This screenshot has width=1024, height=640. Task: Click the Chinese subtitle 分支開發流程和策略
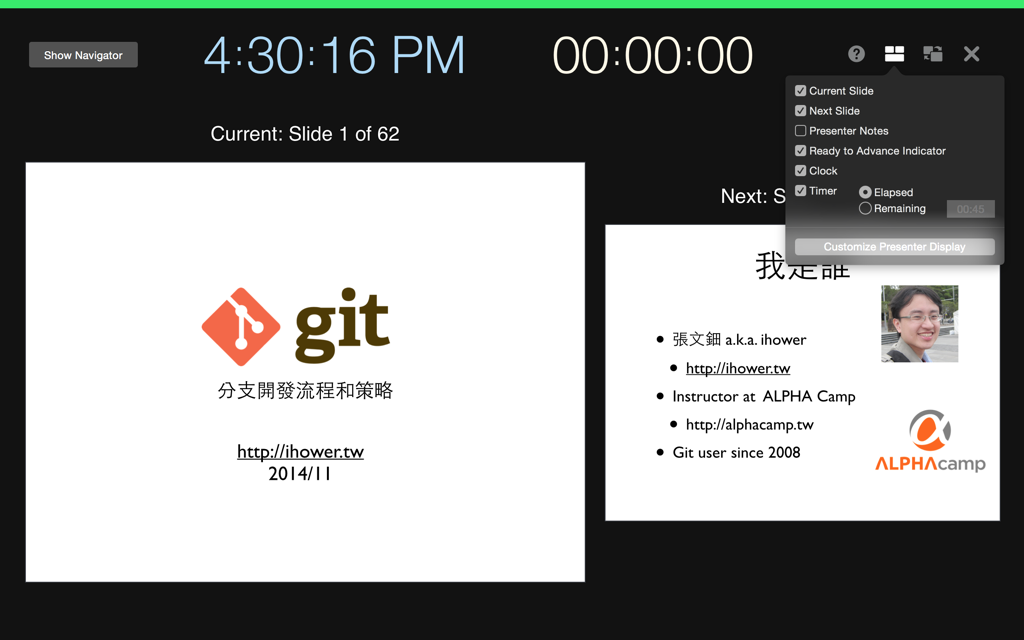[305, 391]
